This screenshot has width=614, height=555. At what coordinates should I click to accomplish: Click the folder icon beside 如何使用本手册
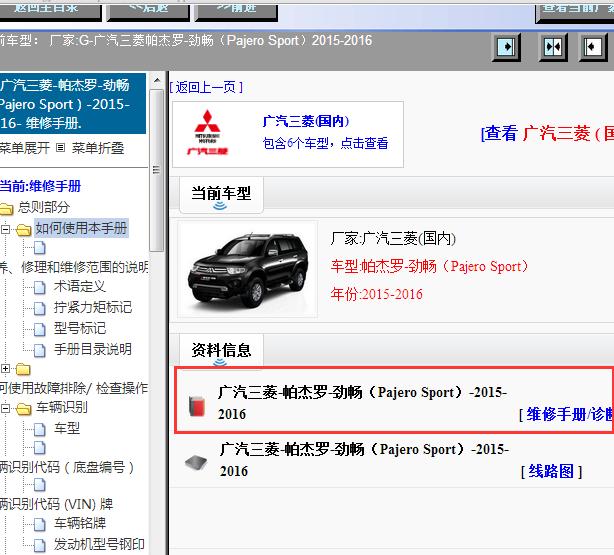[x=23, y=229]
